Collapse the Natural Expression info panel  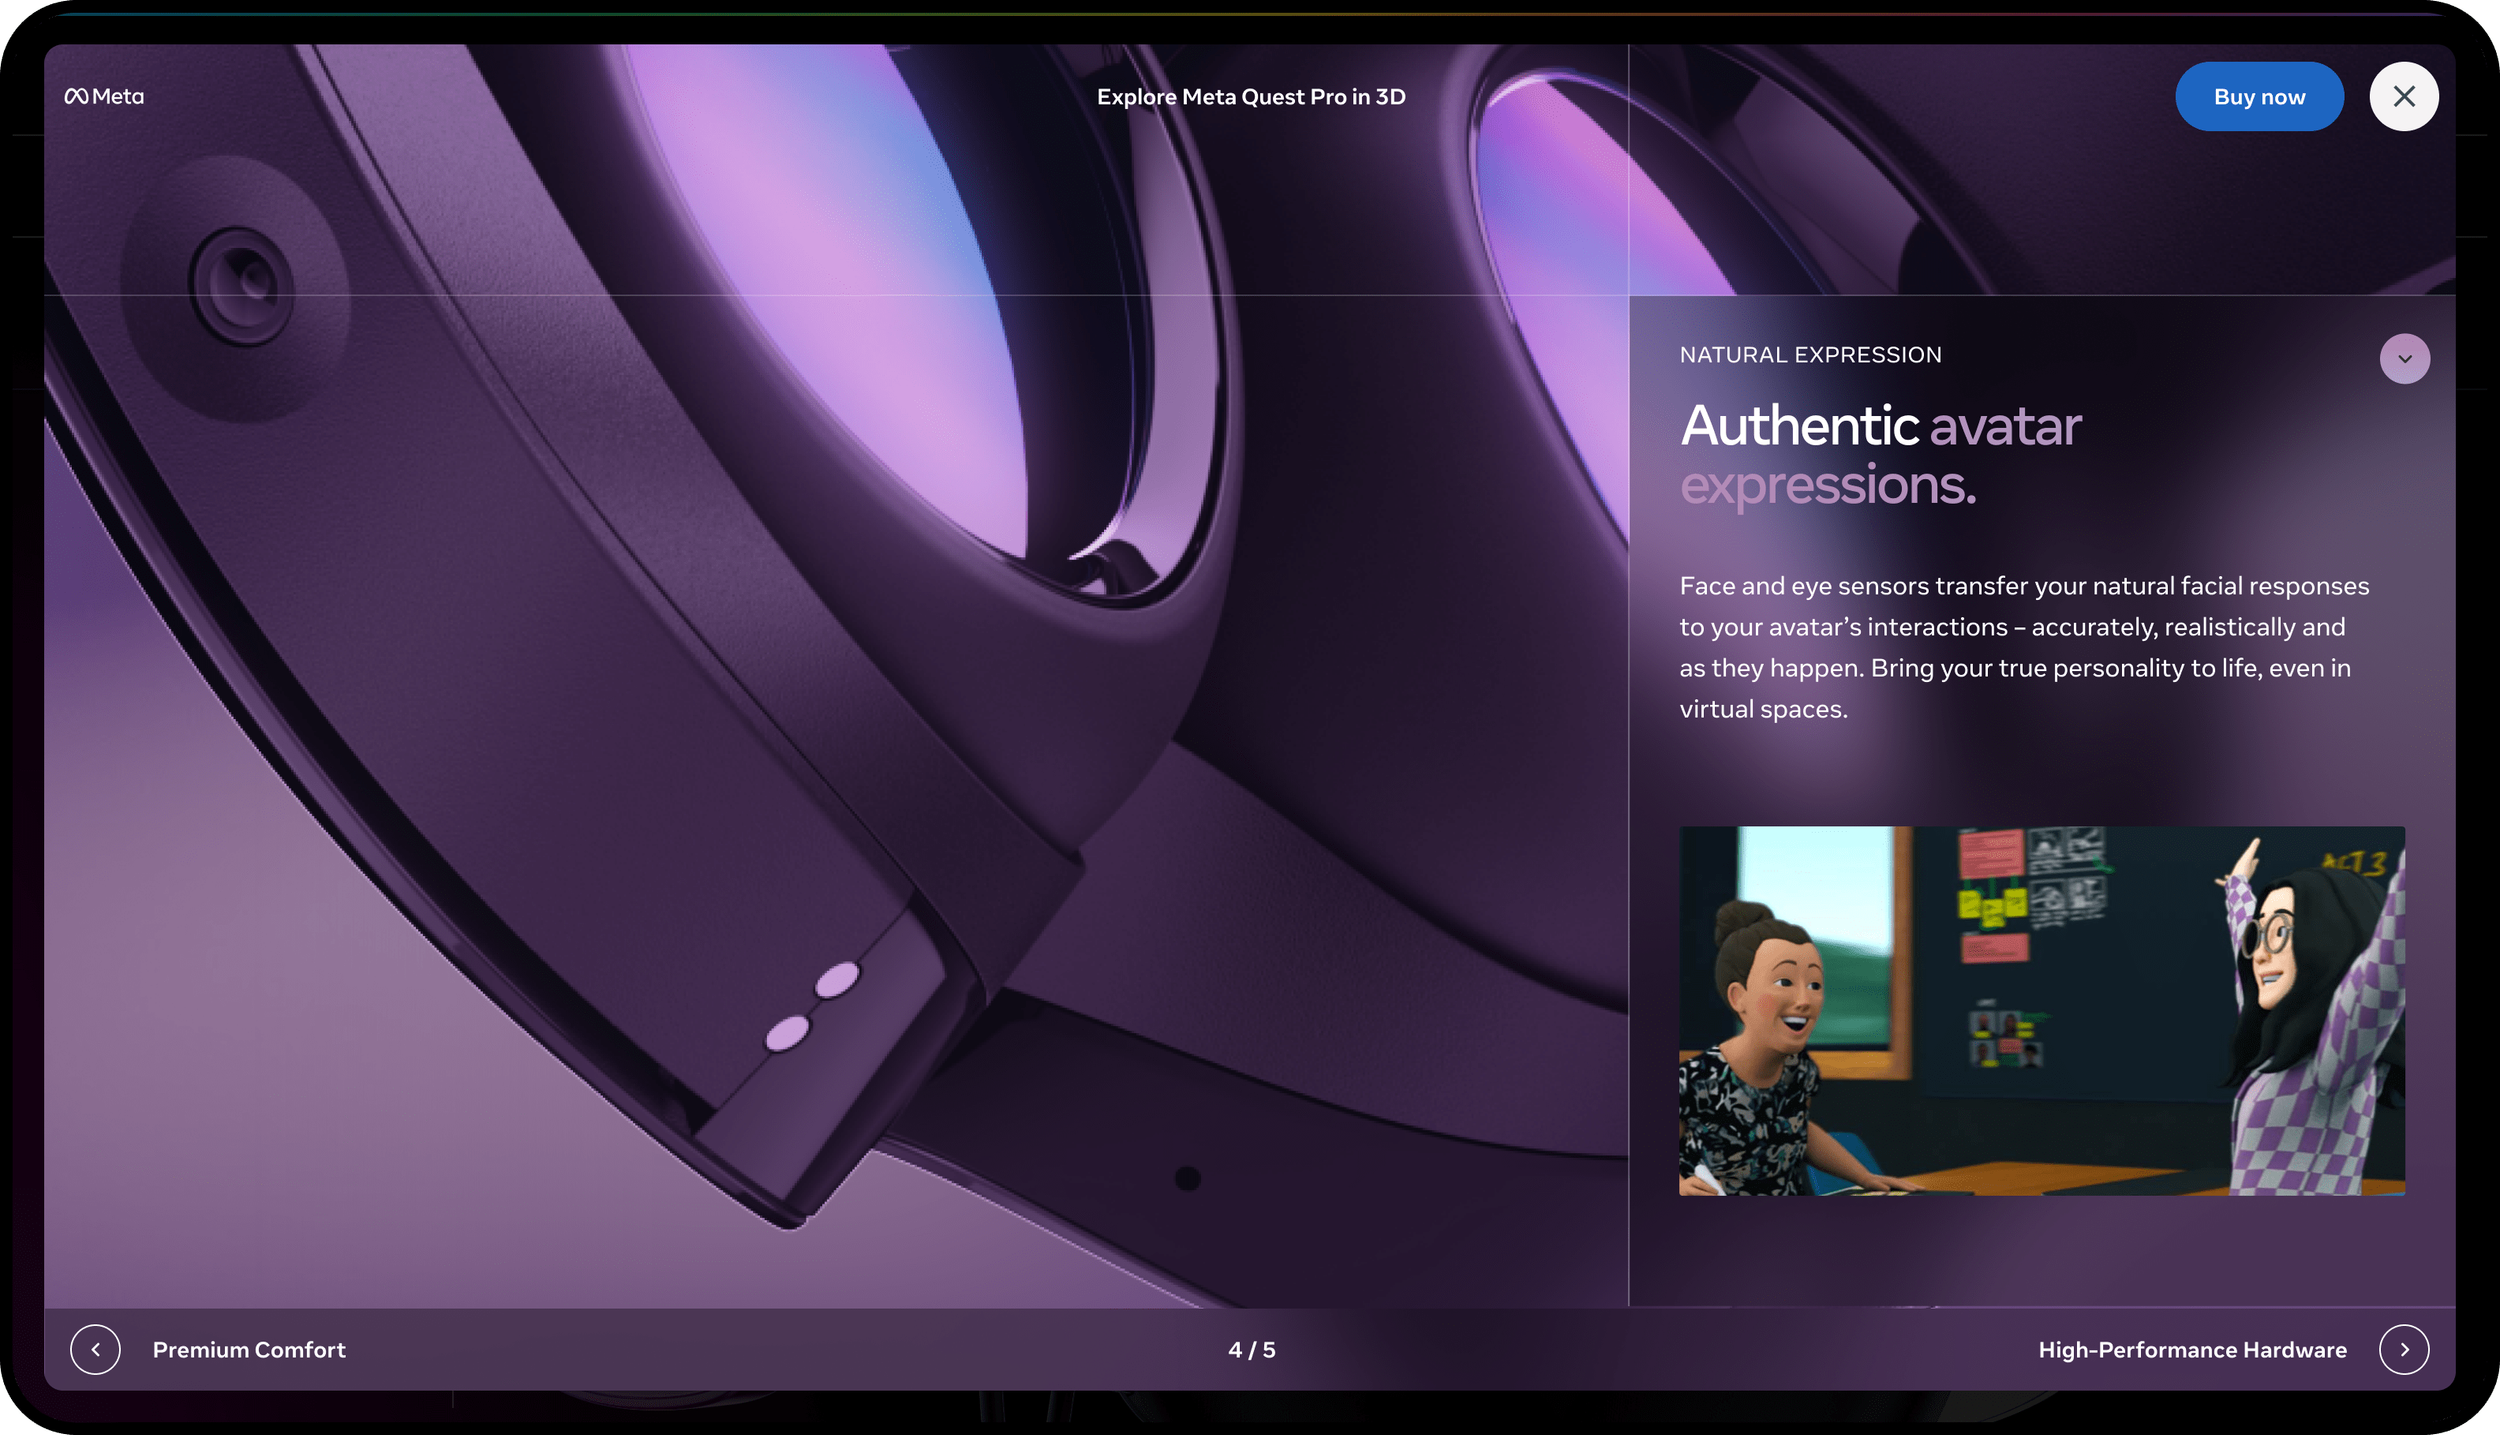(x=2404, y=359)
